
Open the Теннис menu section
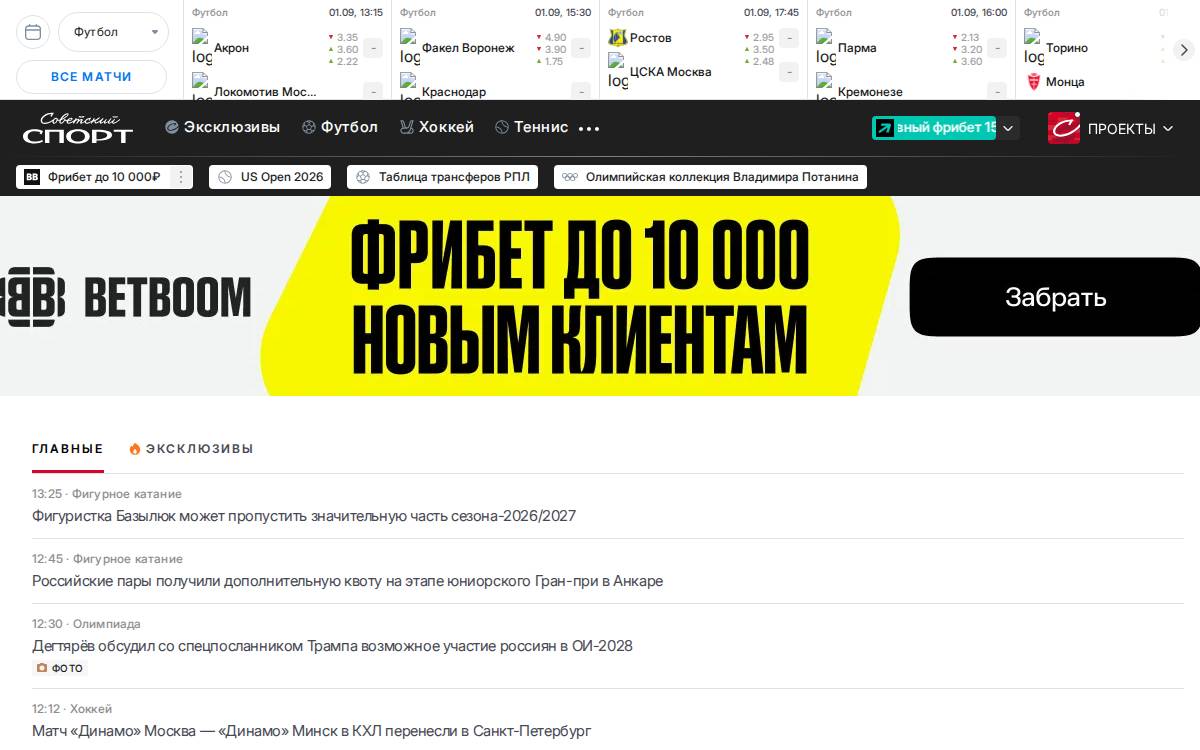pos(531,127)
